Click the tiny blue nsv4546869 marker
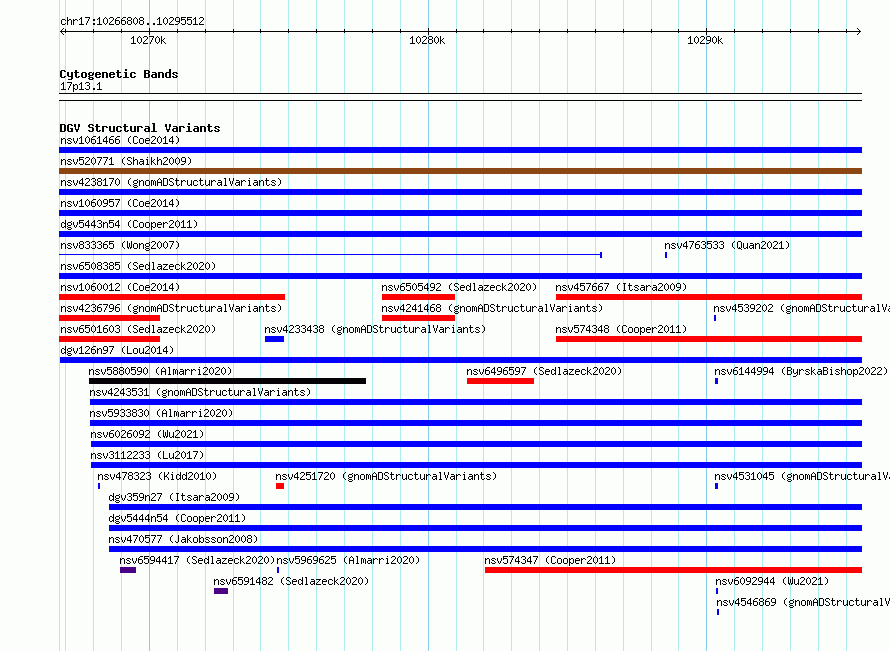The height and width of the screenshot is (651, 890). click(x=718, y=612)
